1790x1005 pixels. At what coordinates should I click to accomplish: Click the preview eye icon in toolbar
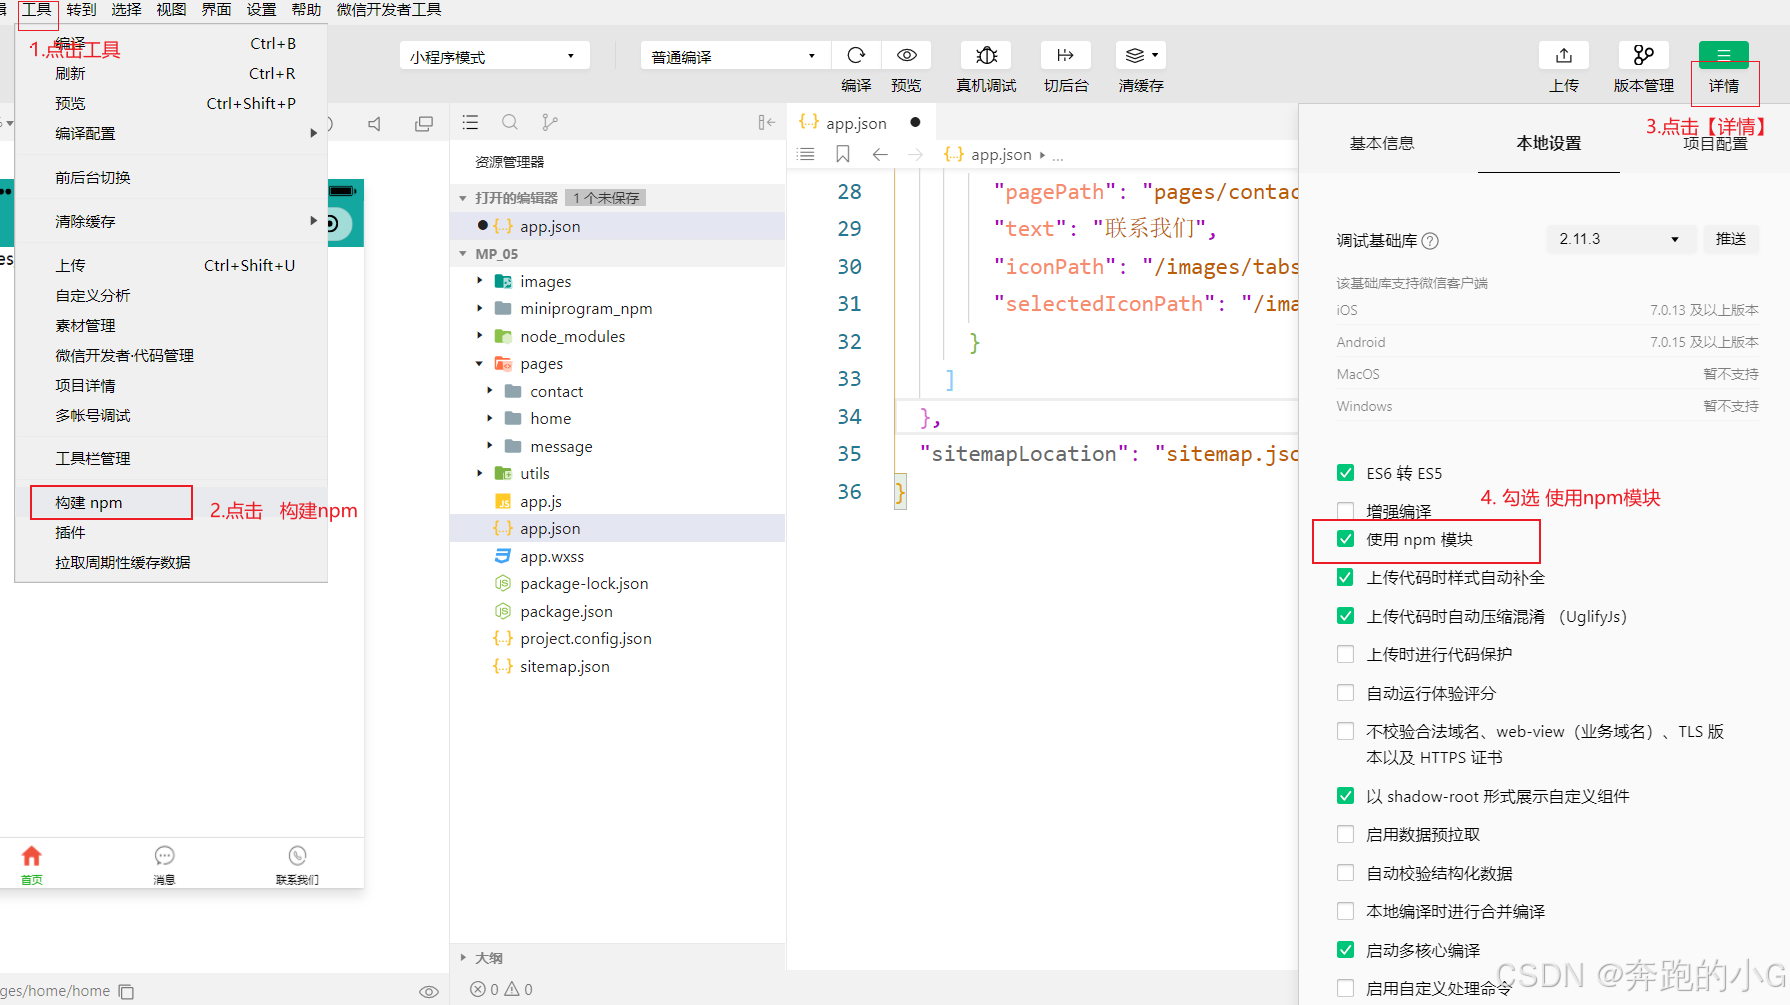pyautogui.click(x=907, y=56)
